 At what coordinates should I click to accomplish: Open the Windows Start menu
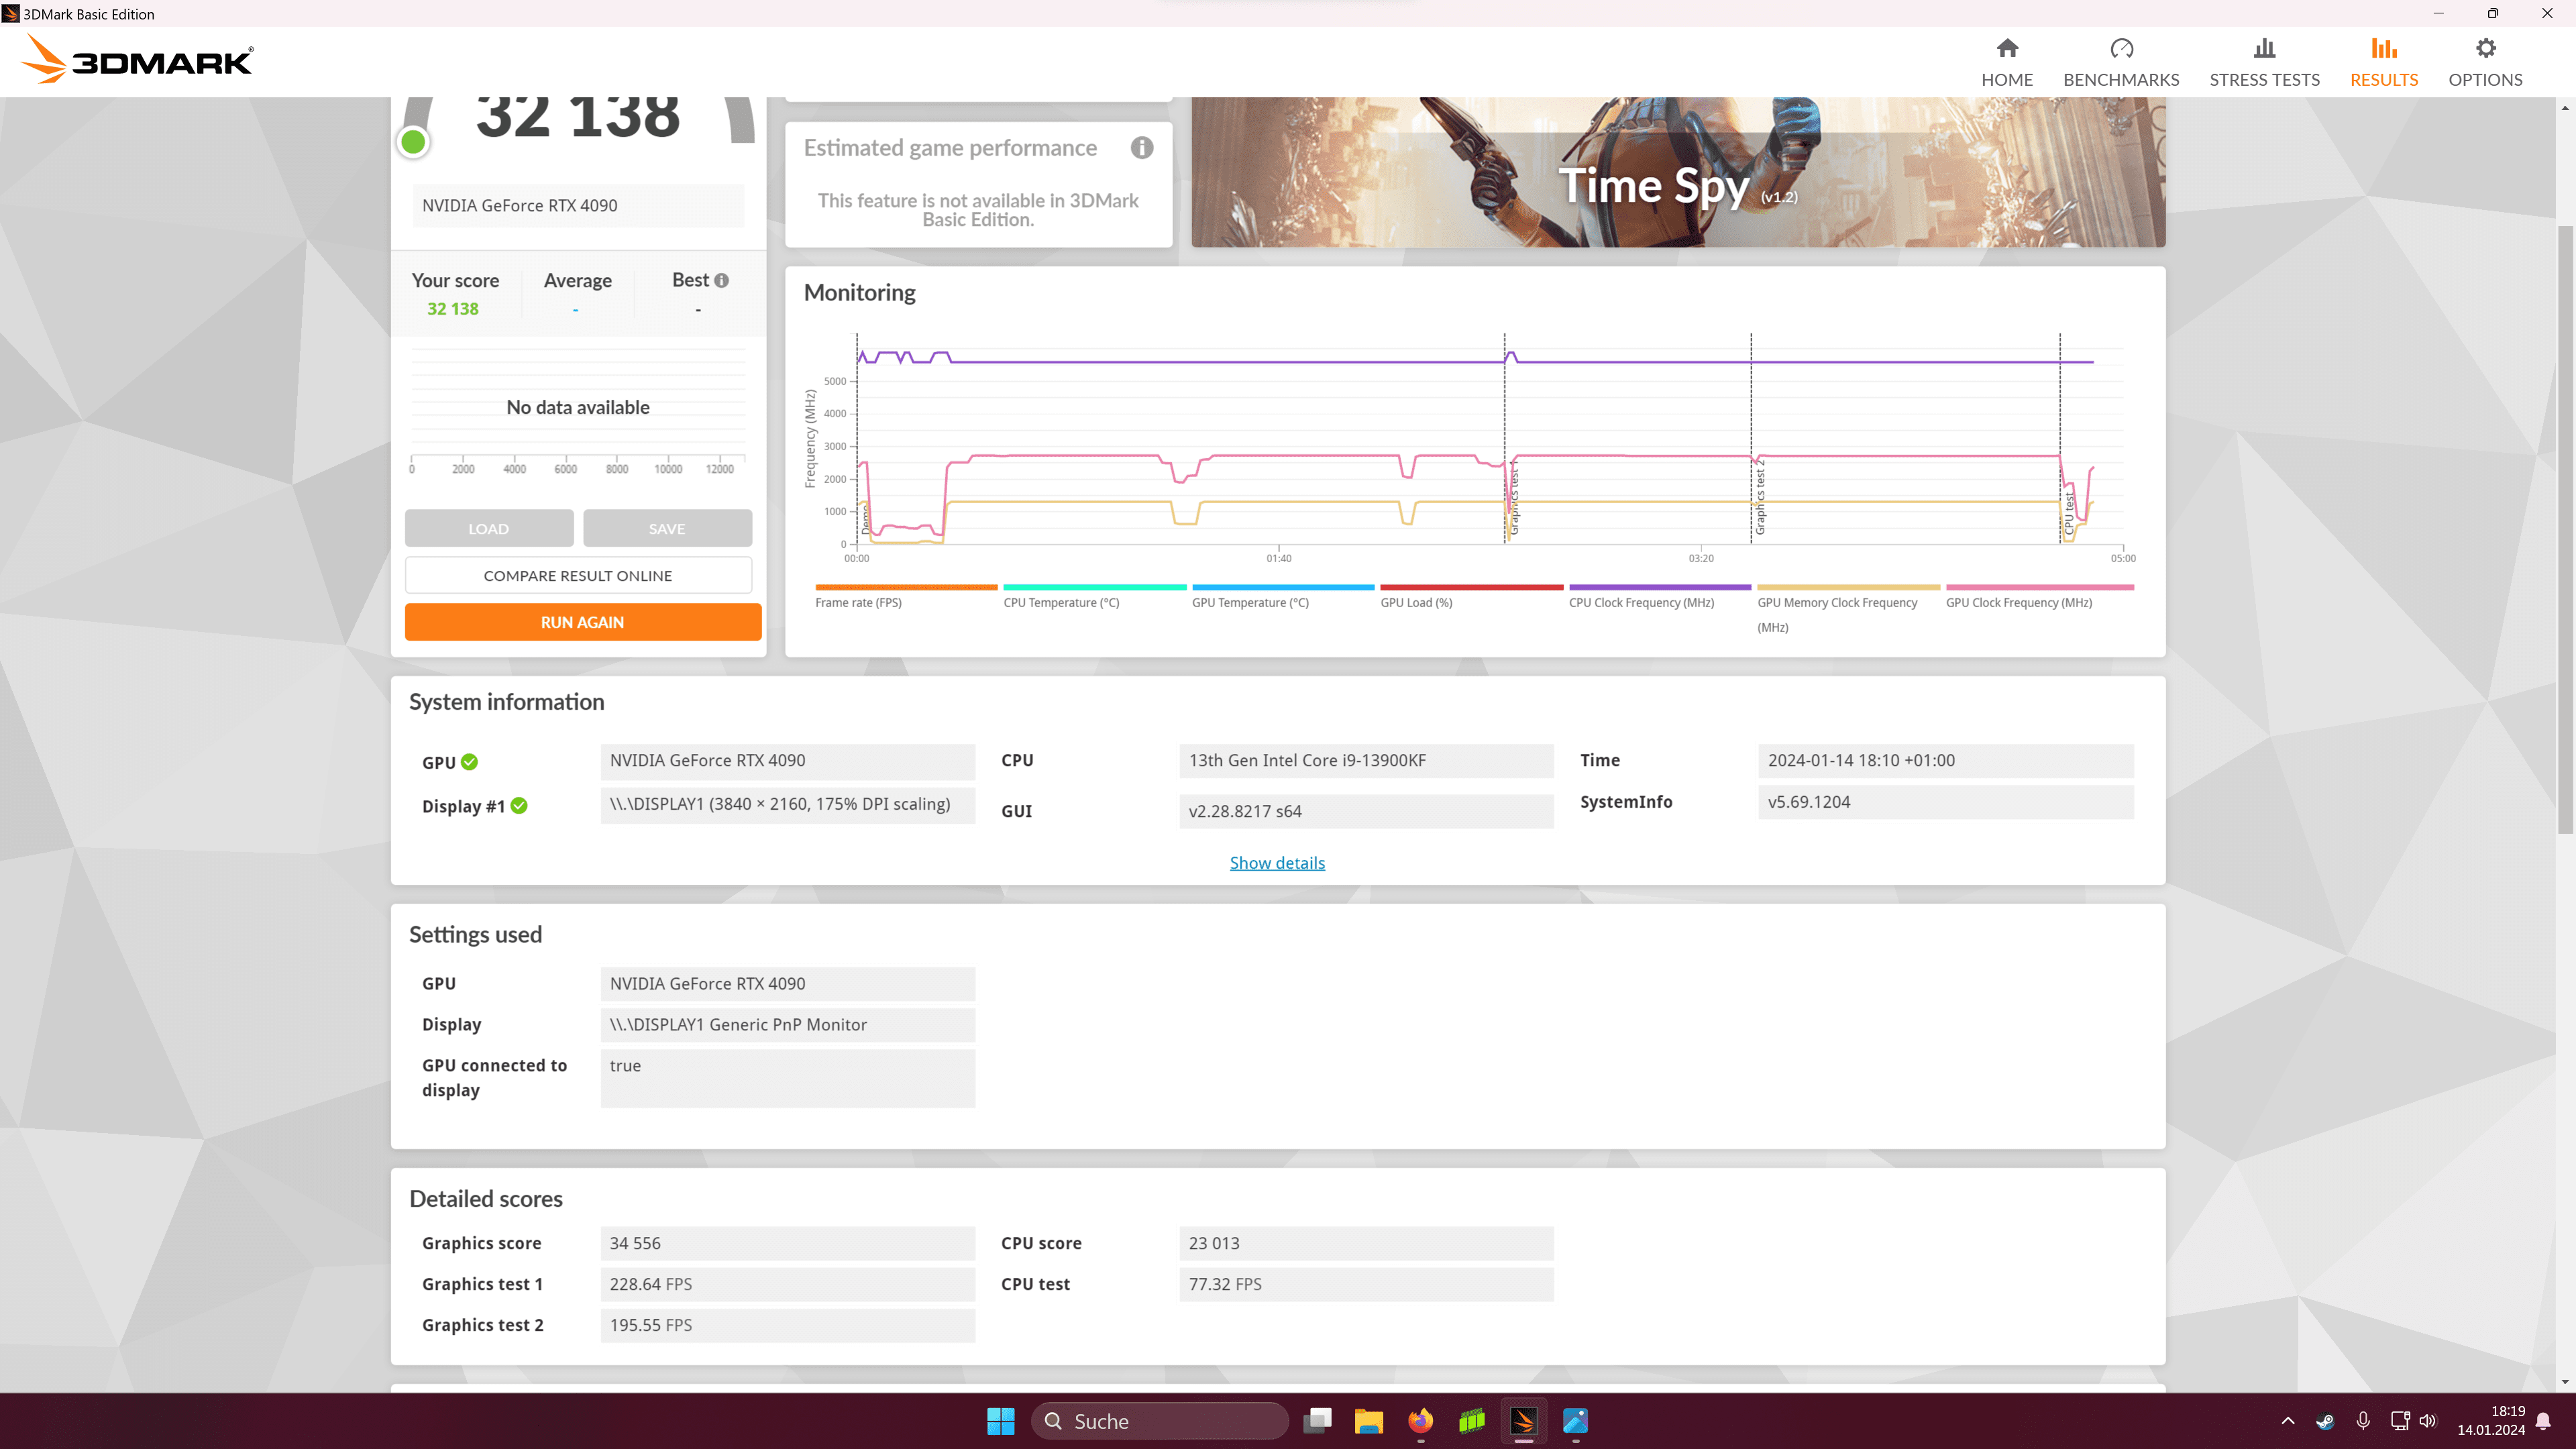pos(1000,1421)
